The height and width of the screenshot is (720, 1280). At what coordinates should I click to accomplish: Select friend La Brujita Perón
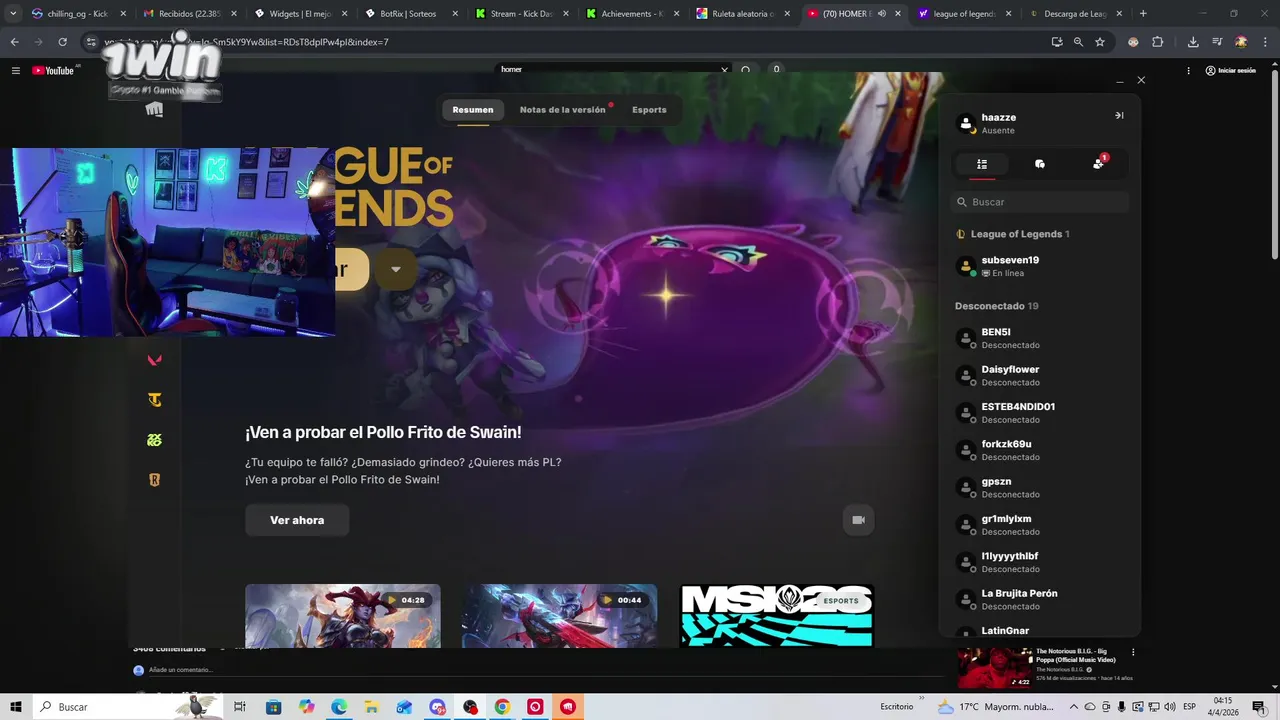(x=1040, y=599)
